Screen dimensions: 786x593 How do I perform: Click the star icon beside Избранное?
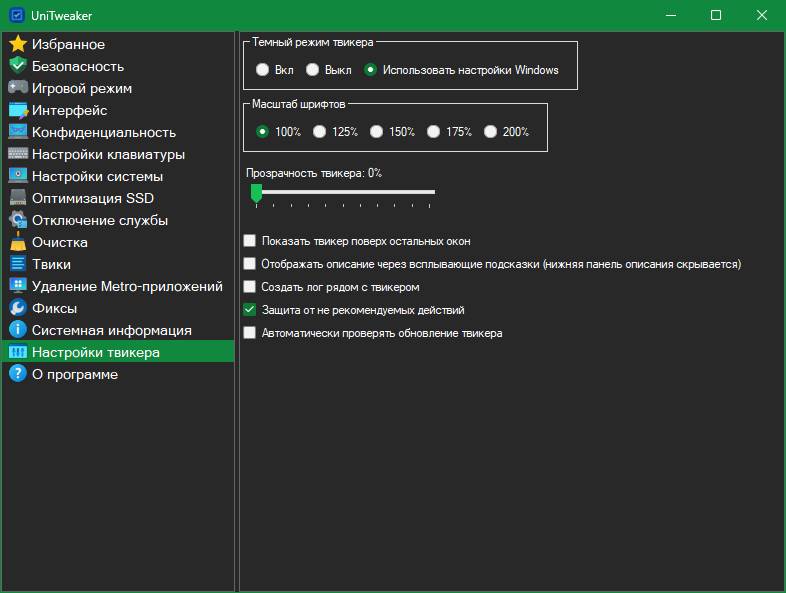(17, 44)
